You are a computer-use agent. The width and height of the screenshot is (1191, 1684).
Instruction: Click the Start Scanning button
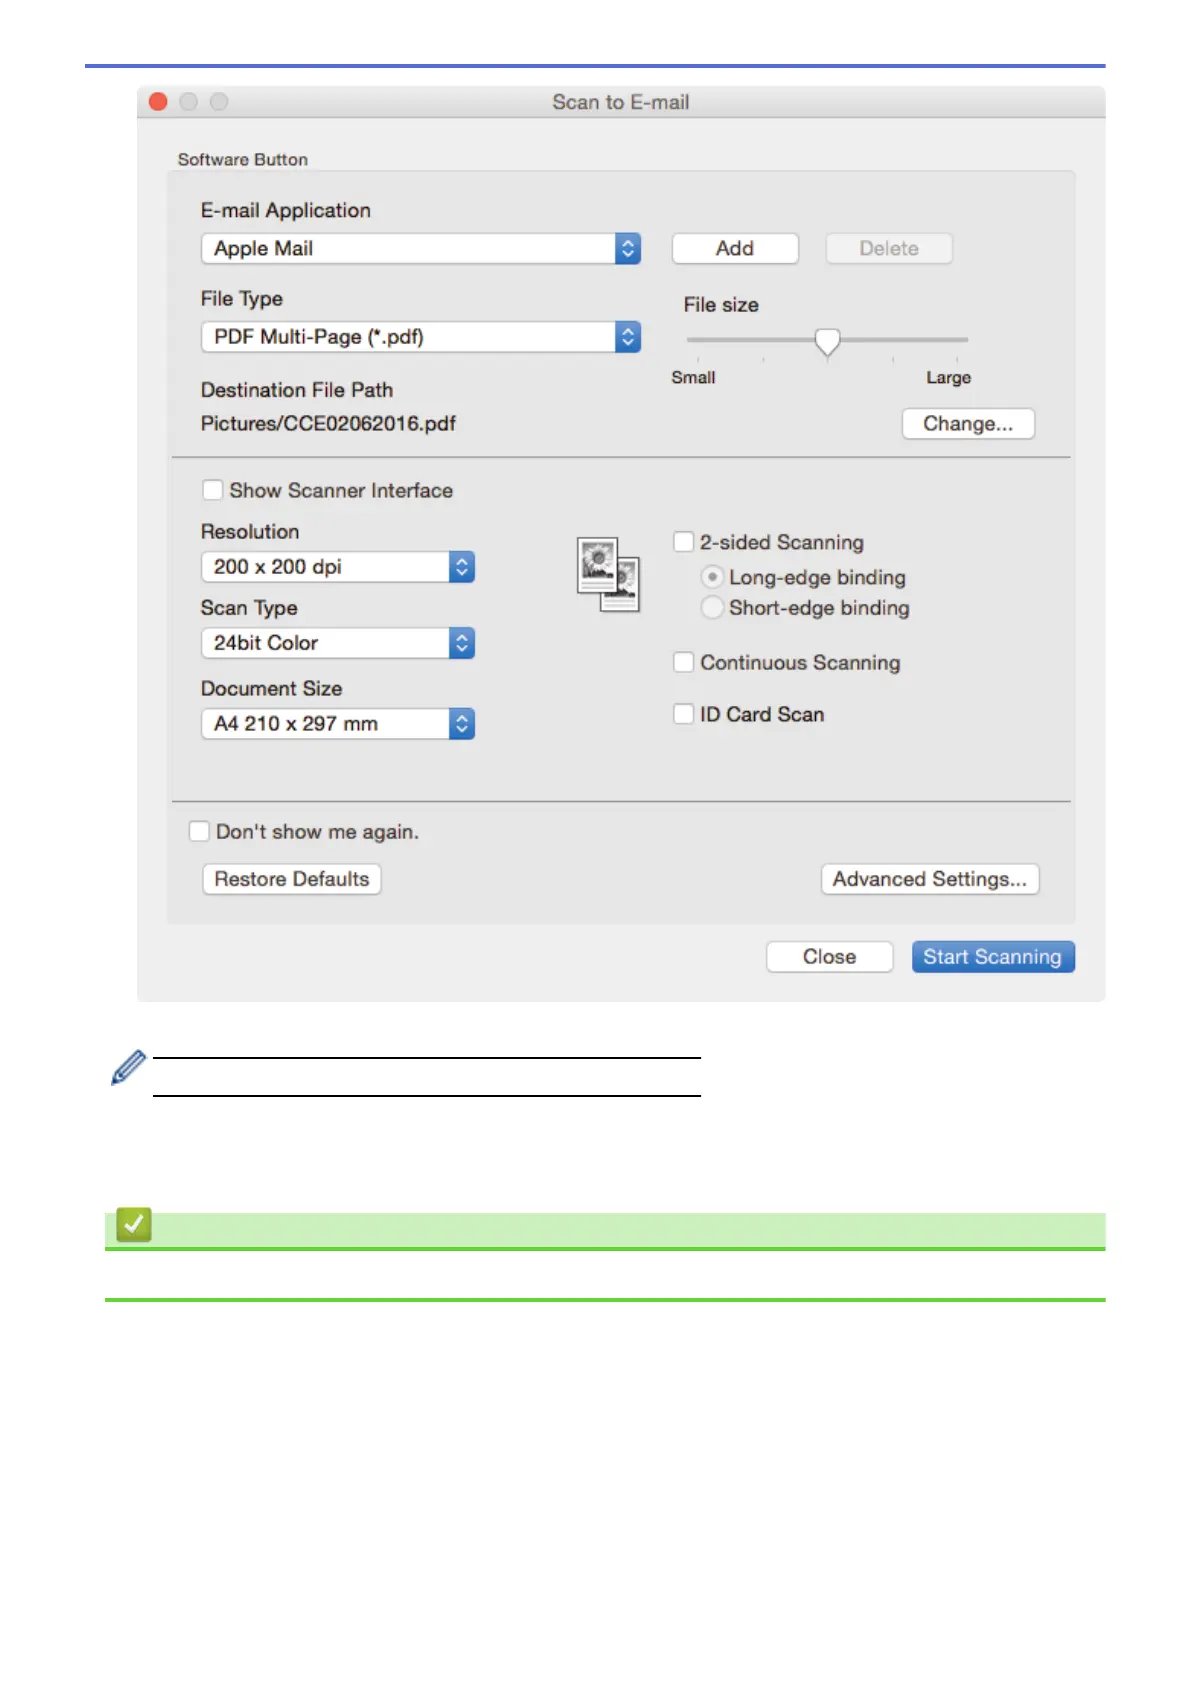993,957
